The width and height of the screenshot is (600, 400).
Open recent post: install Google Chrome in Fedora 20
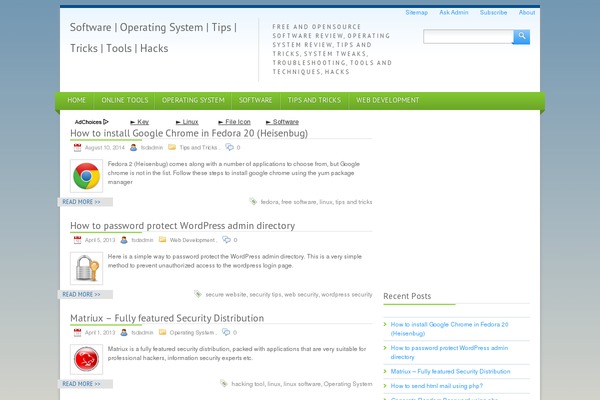coord(449,329)
